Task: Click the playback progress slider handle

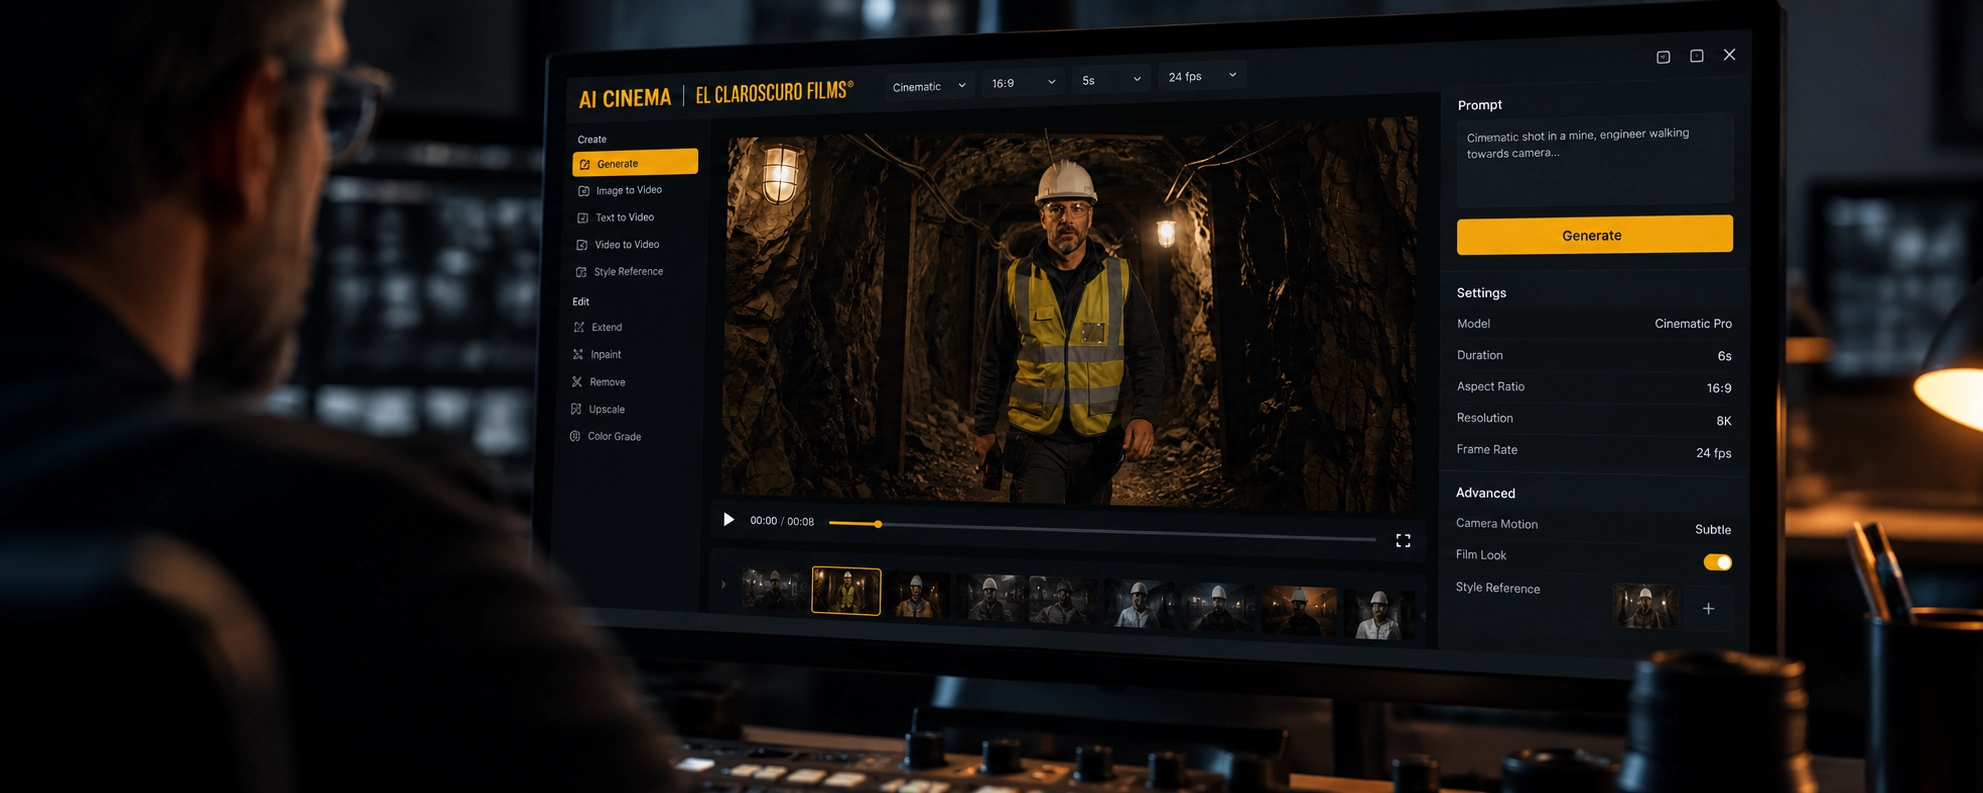Action: point(878,524)
